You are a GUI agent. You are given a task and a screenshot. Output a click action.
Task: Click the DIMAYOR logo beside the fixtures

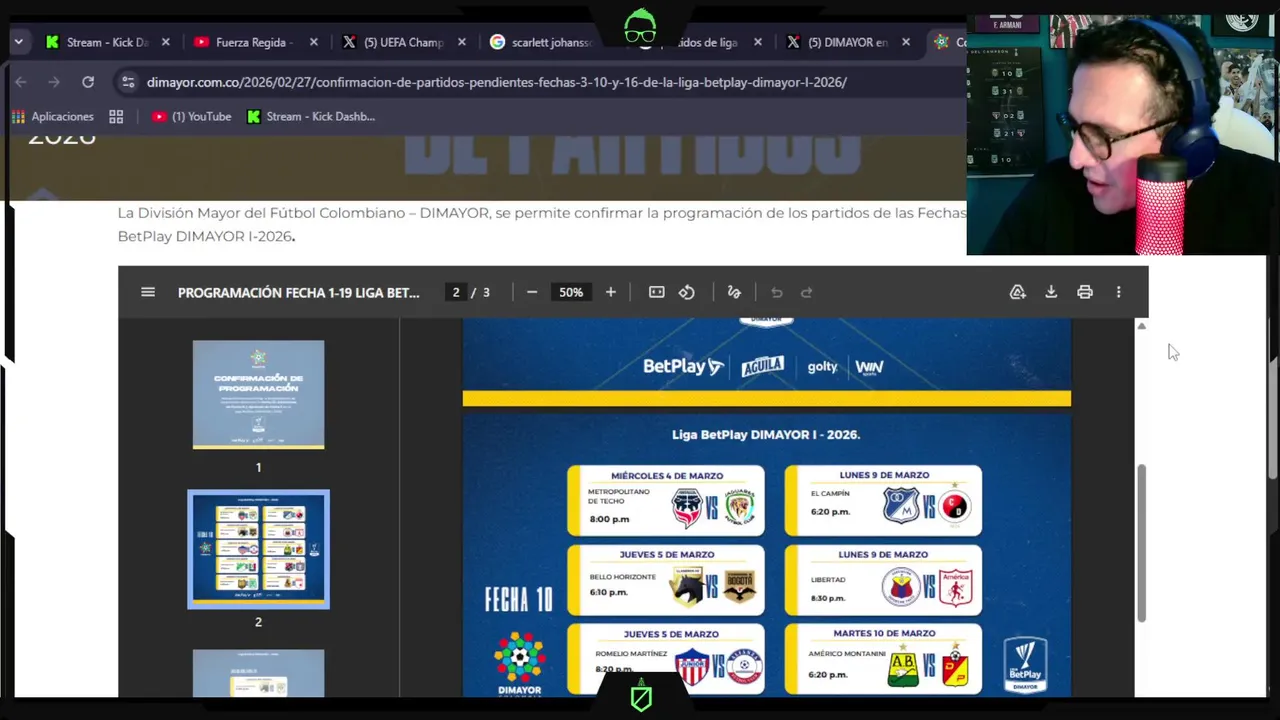(519, 664)
